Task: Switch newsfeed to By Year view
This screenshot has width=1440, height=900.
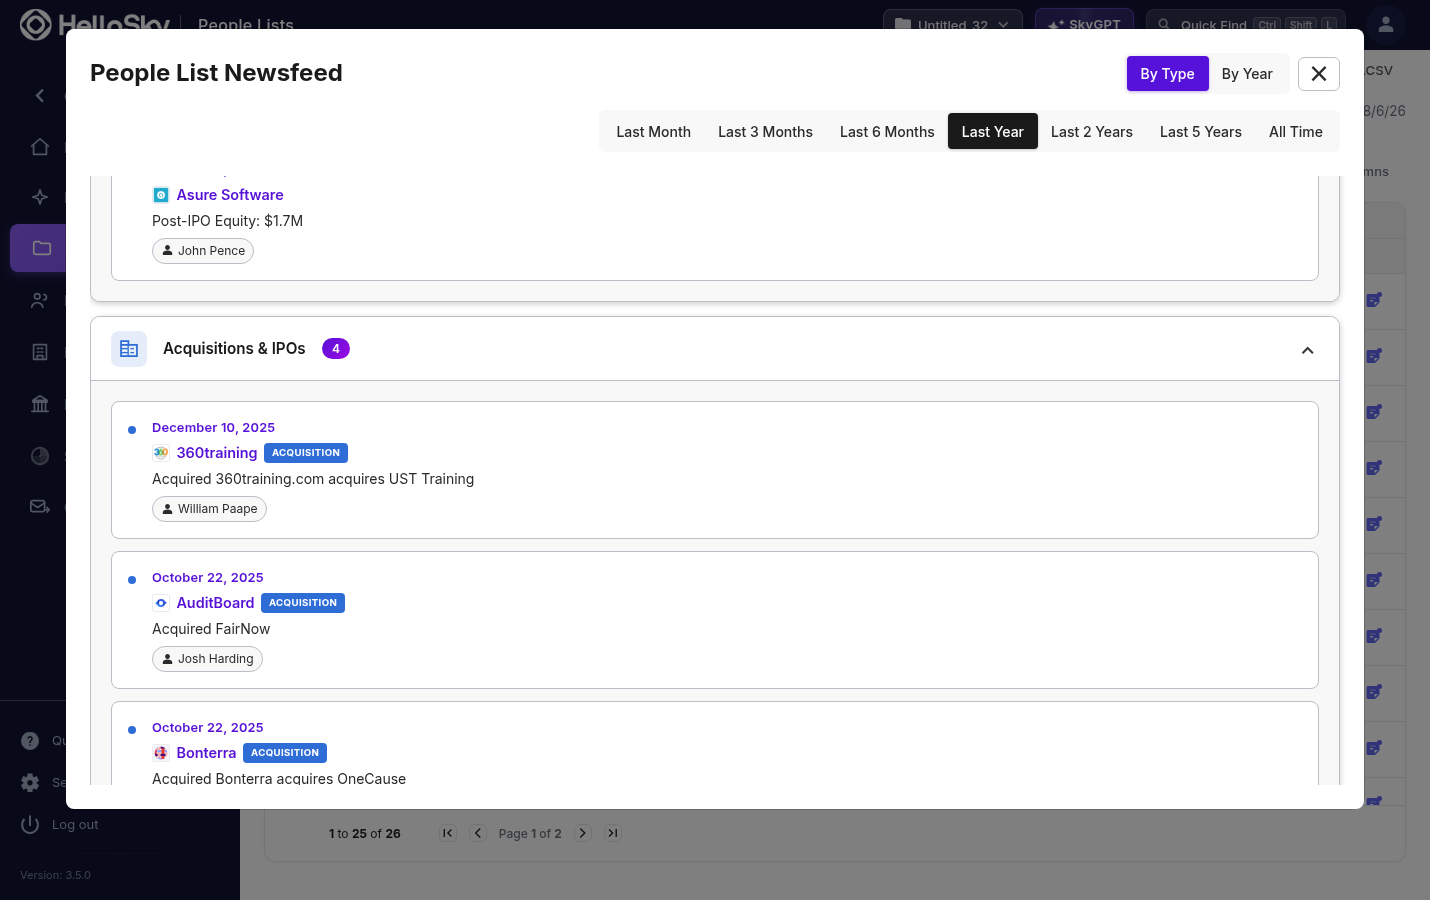Action: coord(1247,74)
